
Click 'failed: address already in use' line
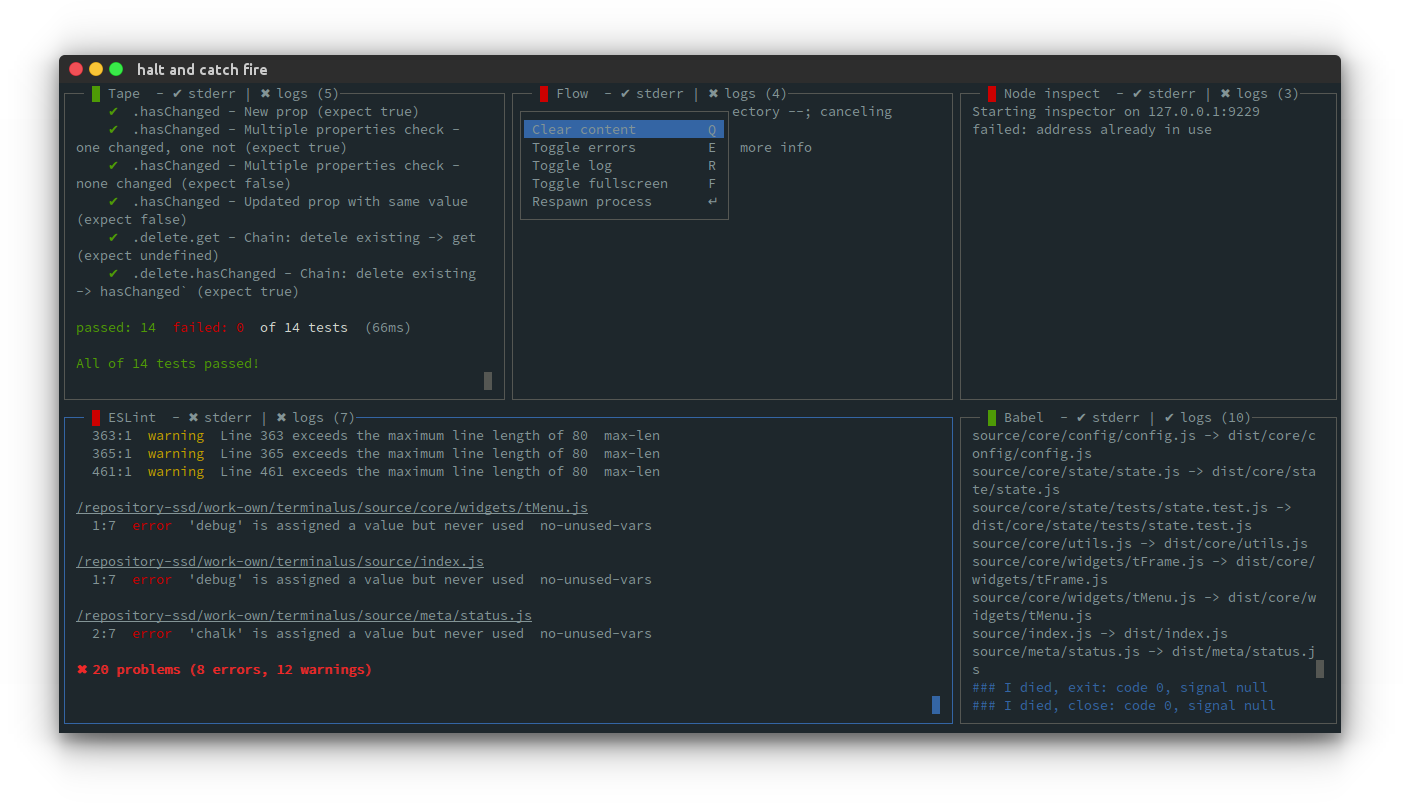pos(1092,129)
